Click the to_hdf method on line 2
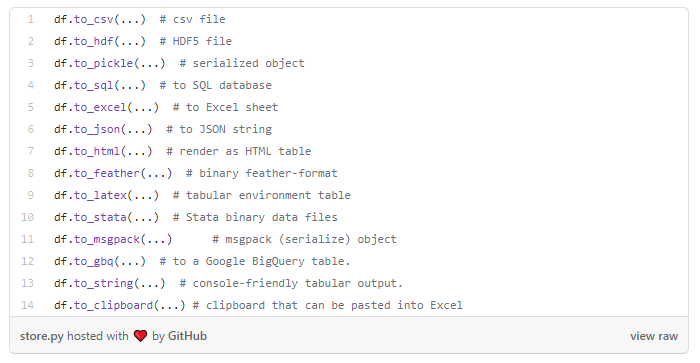 (94, 42)
